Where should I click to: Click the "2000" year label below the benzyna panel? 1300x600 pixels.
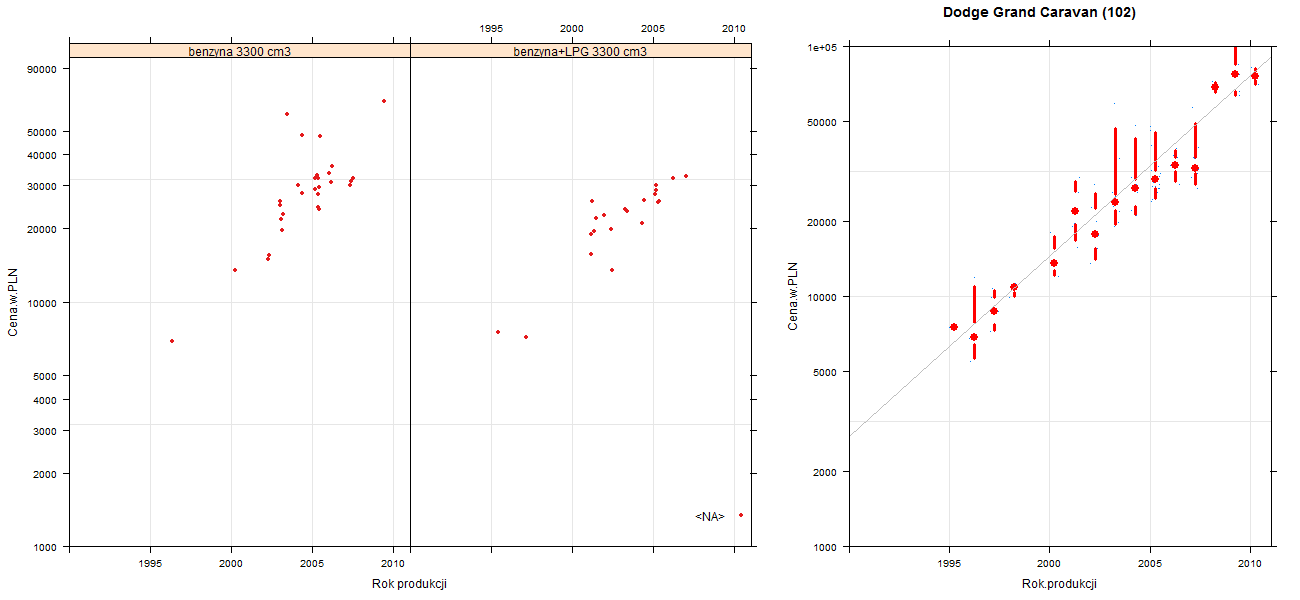click(231, 563)
